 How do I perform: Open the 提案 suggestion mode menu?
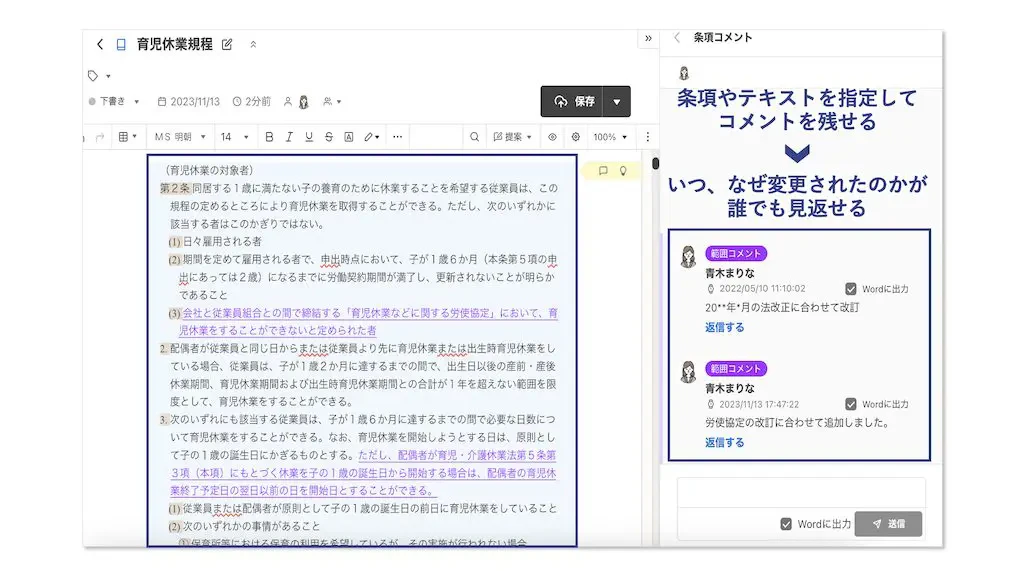(x=513, y=137)
